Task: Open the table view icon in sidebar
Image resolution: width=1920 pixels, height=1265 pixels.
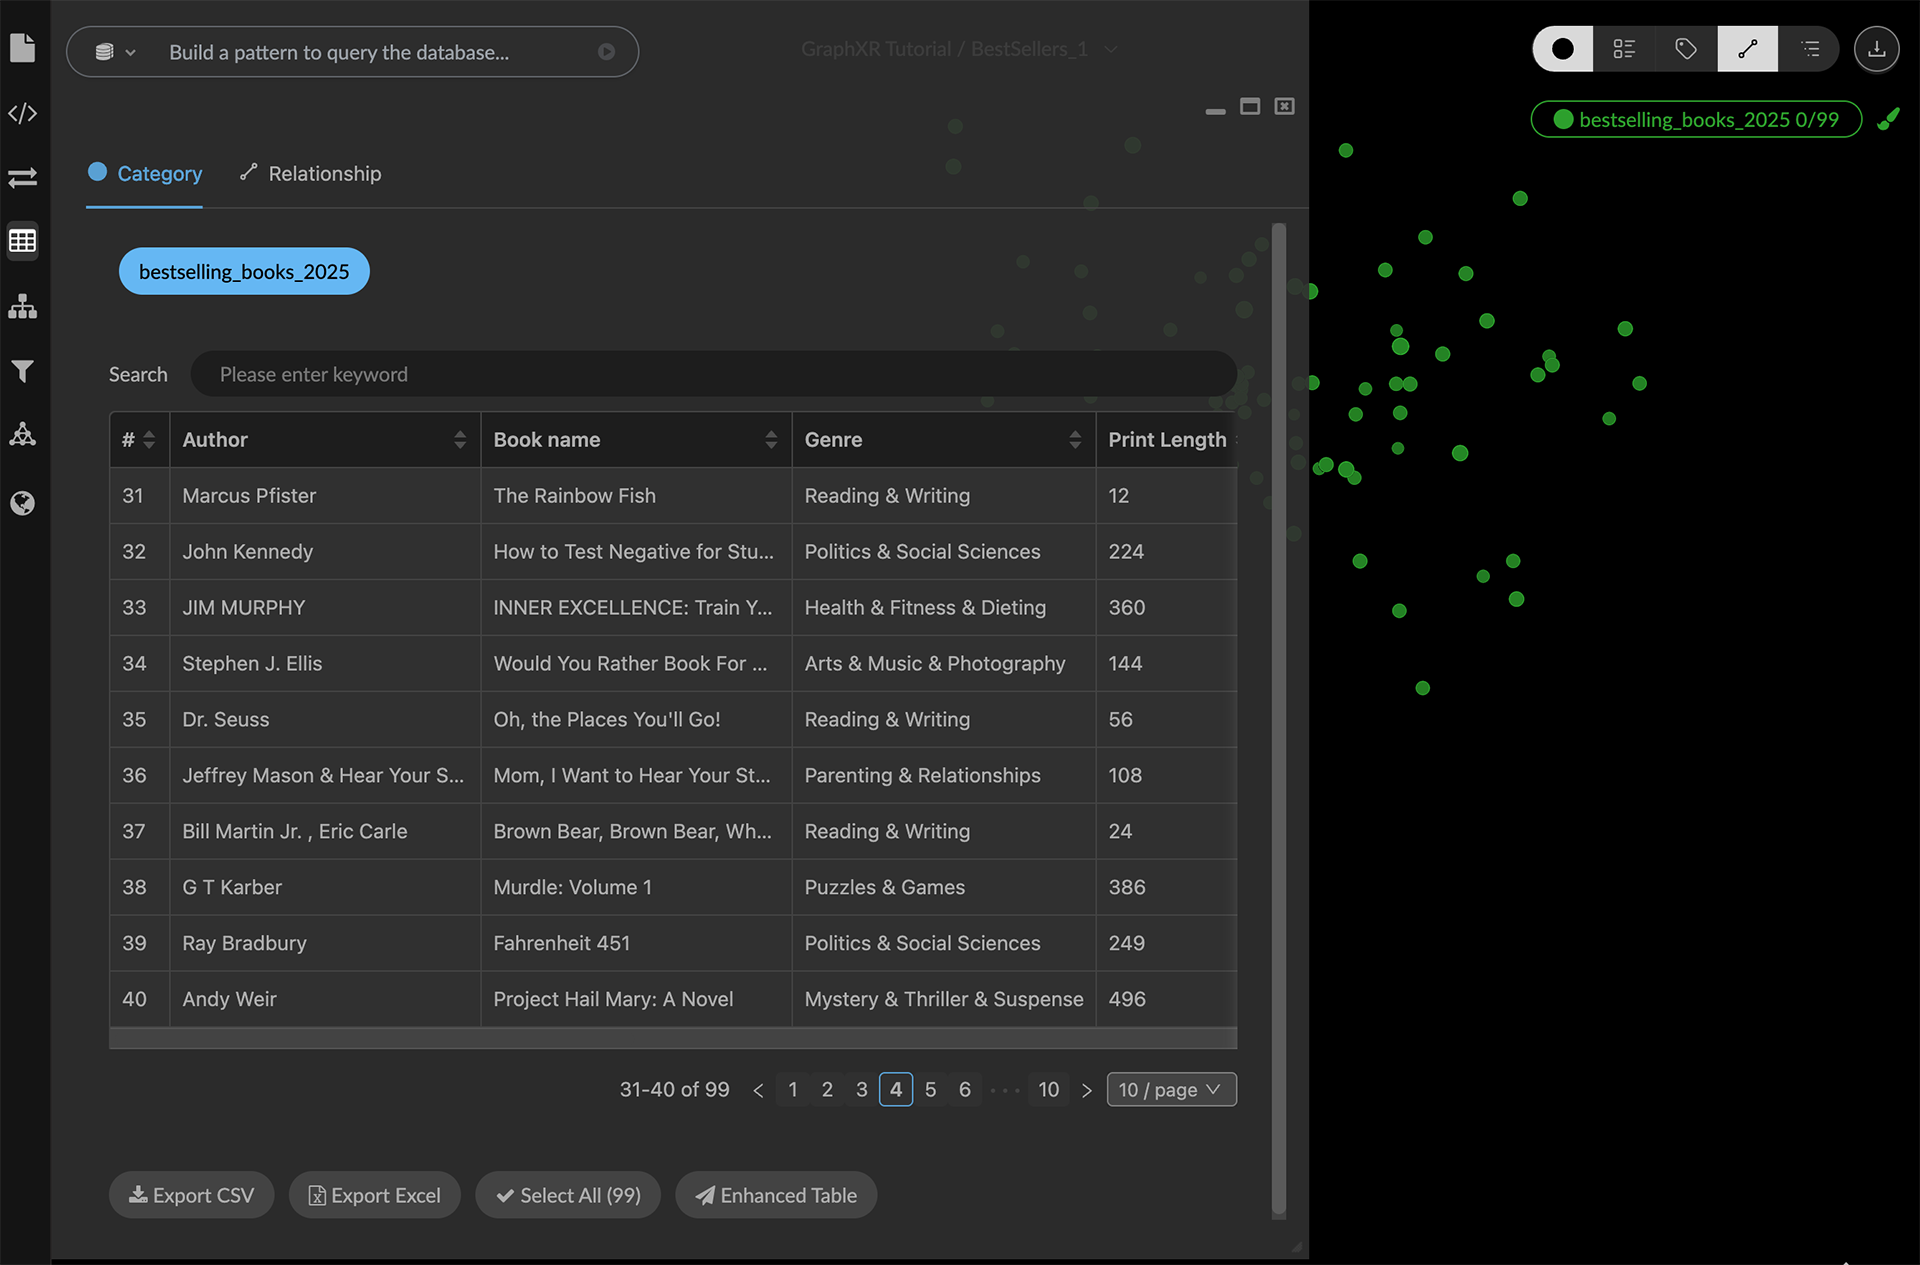Action: pos(22,241)
